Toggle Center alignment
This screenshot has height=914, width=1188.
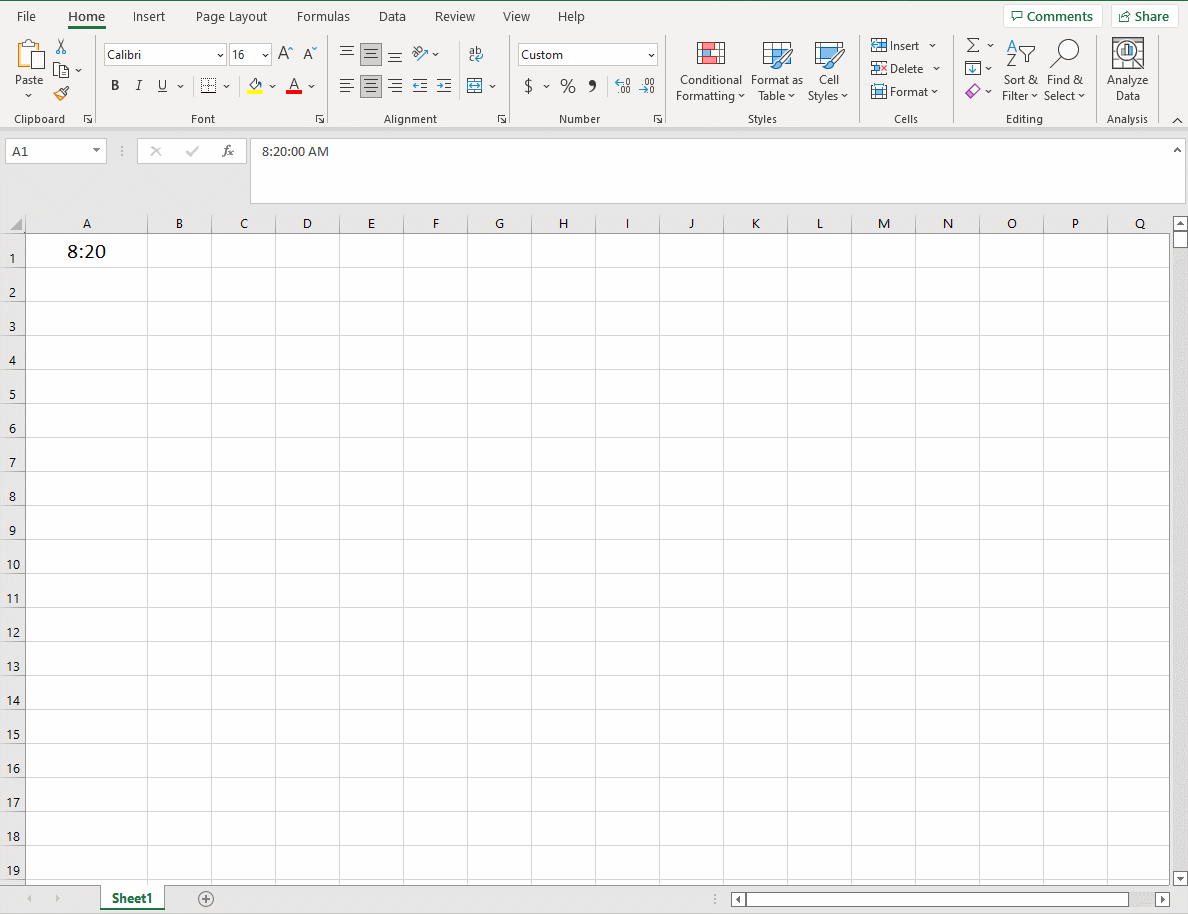pos(370,86)
